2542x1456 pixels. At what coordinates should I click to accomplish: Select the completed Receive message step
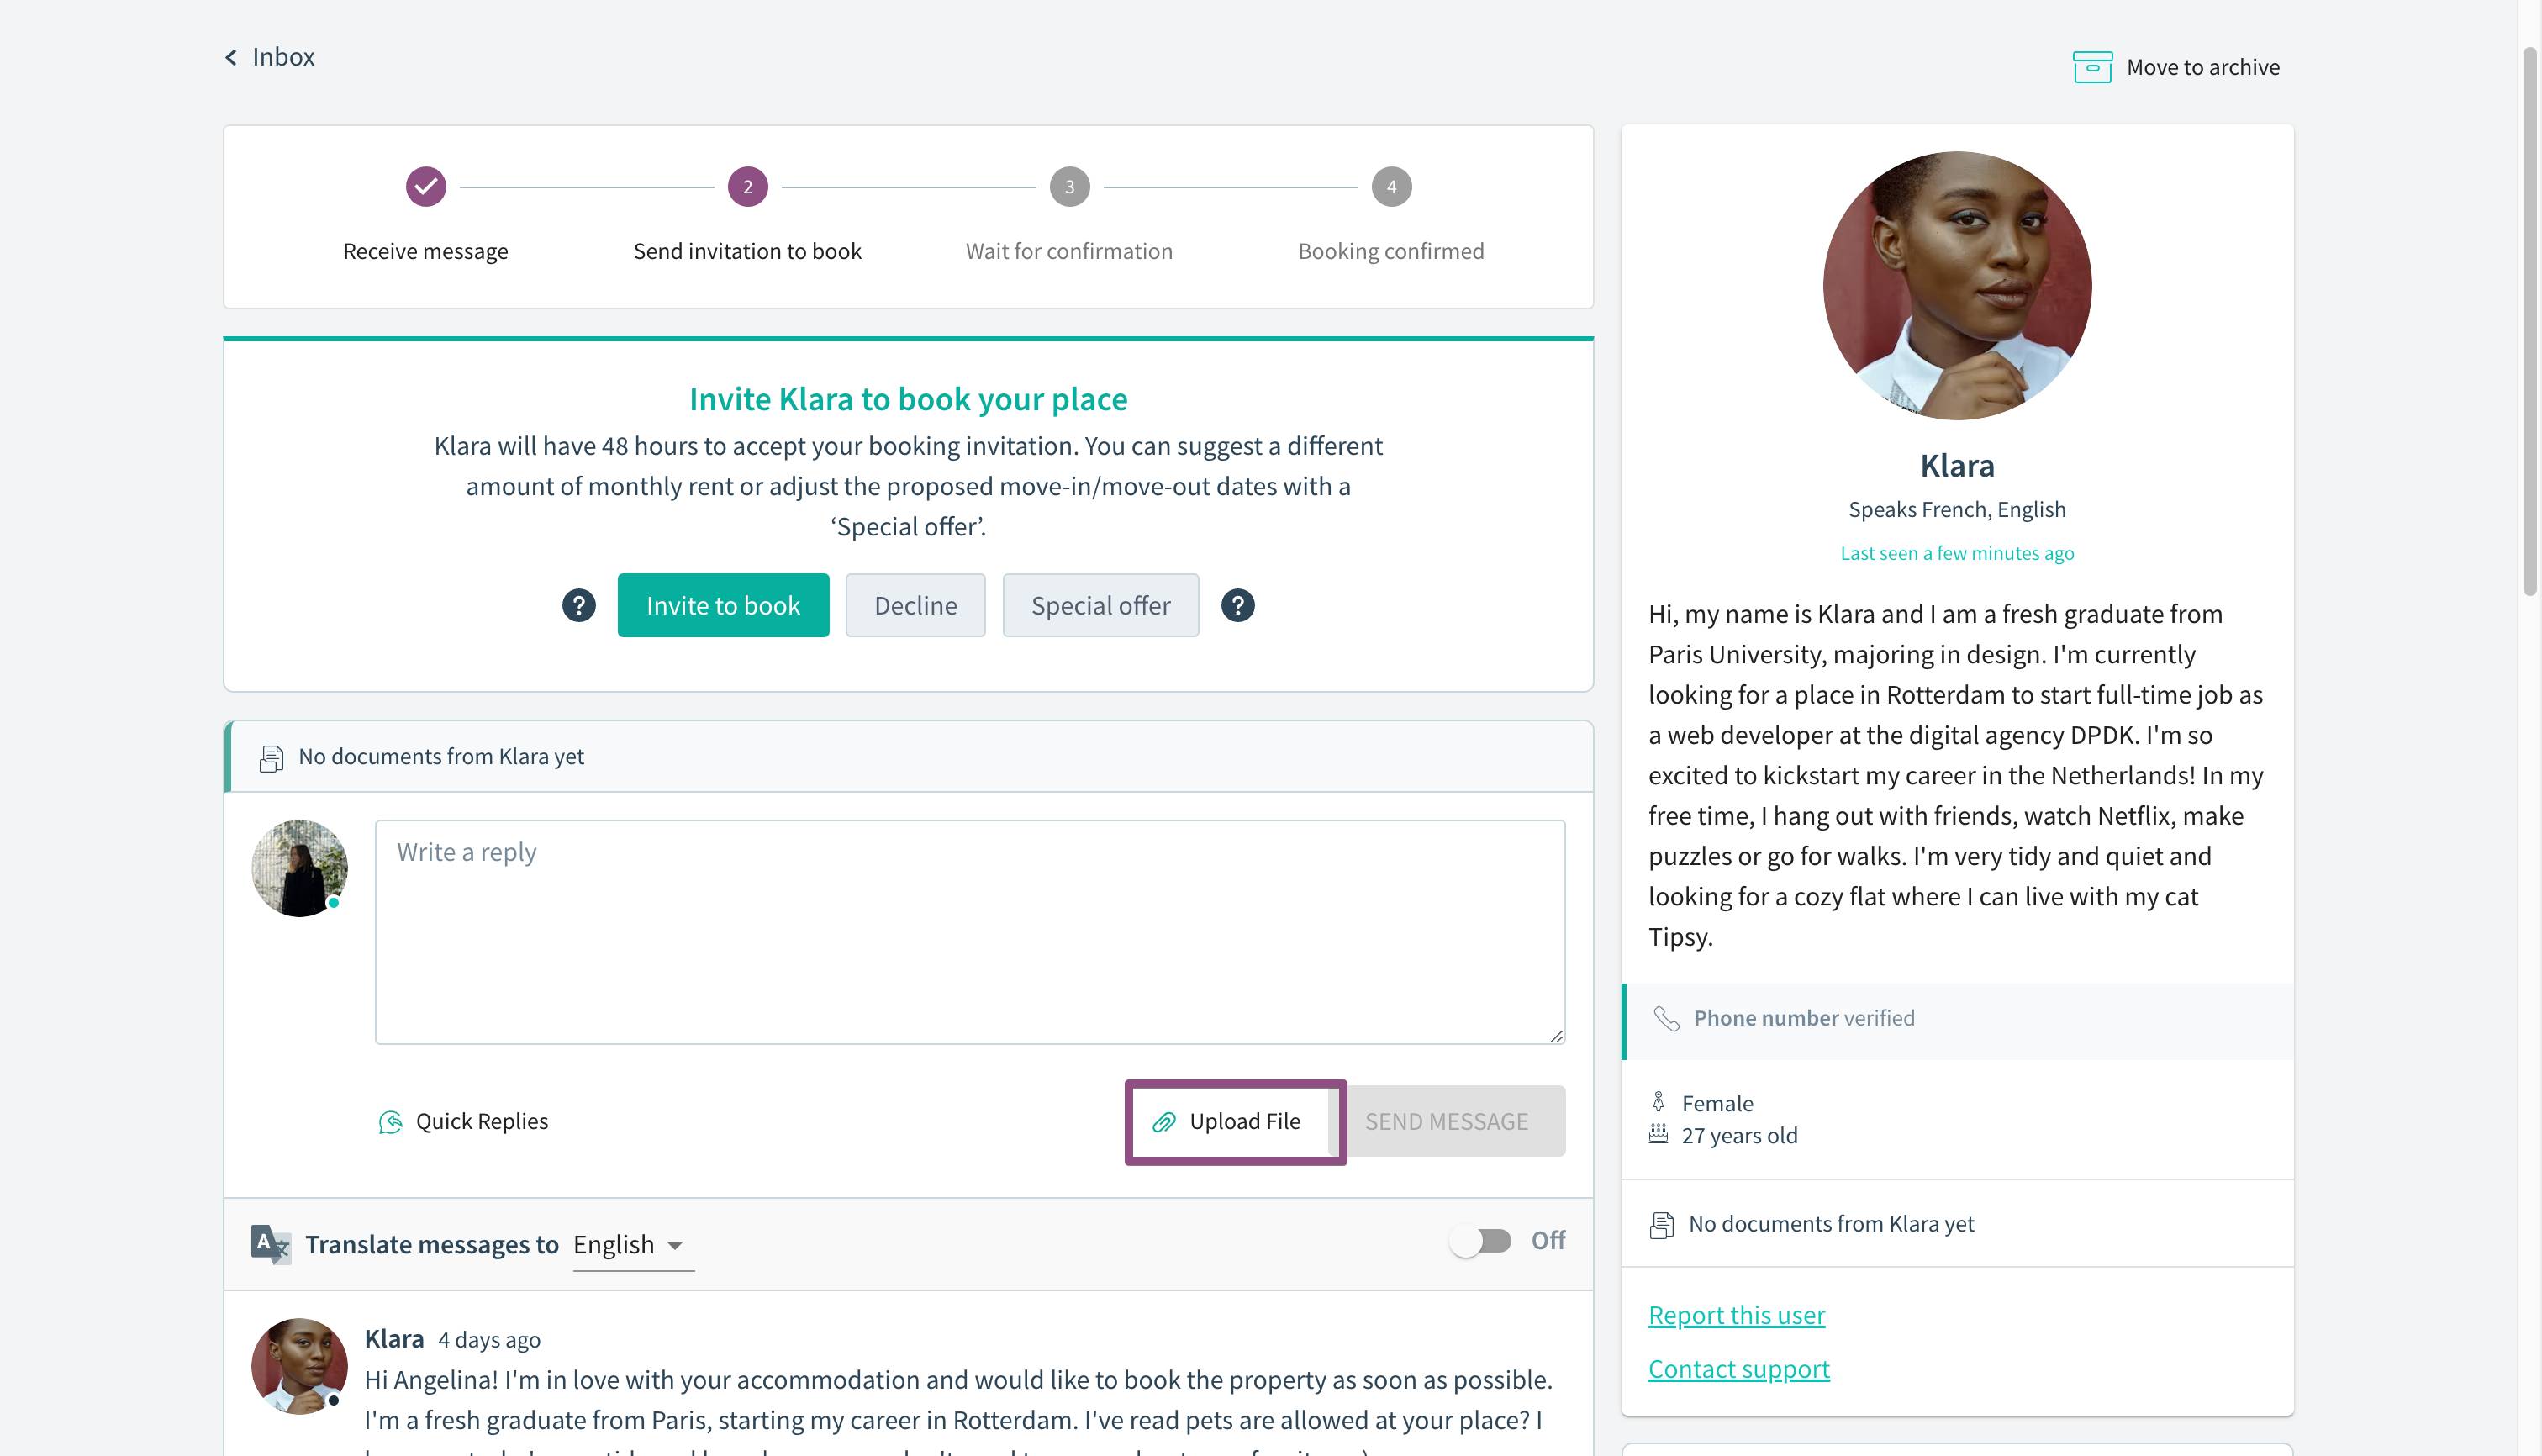click(425, 187)
